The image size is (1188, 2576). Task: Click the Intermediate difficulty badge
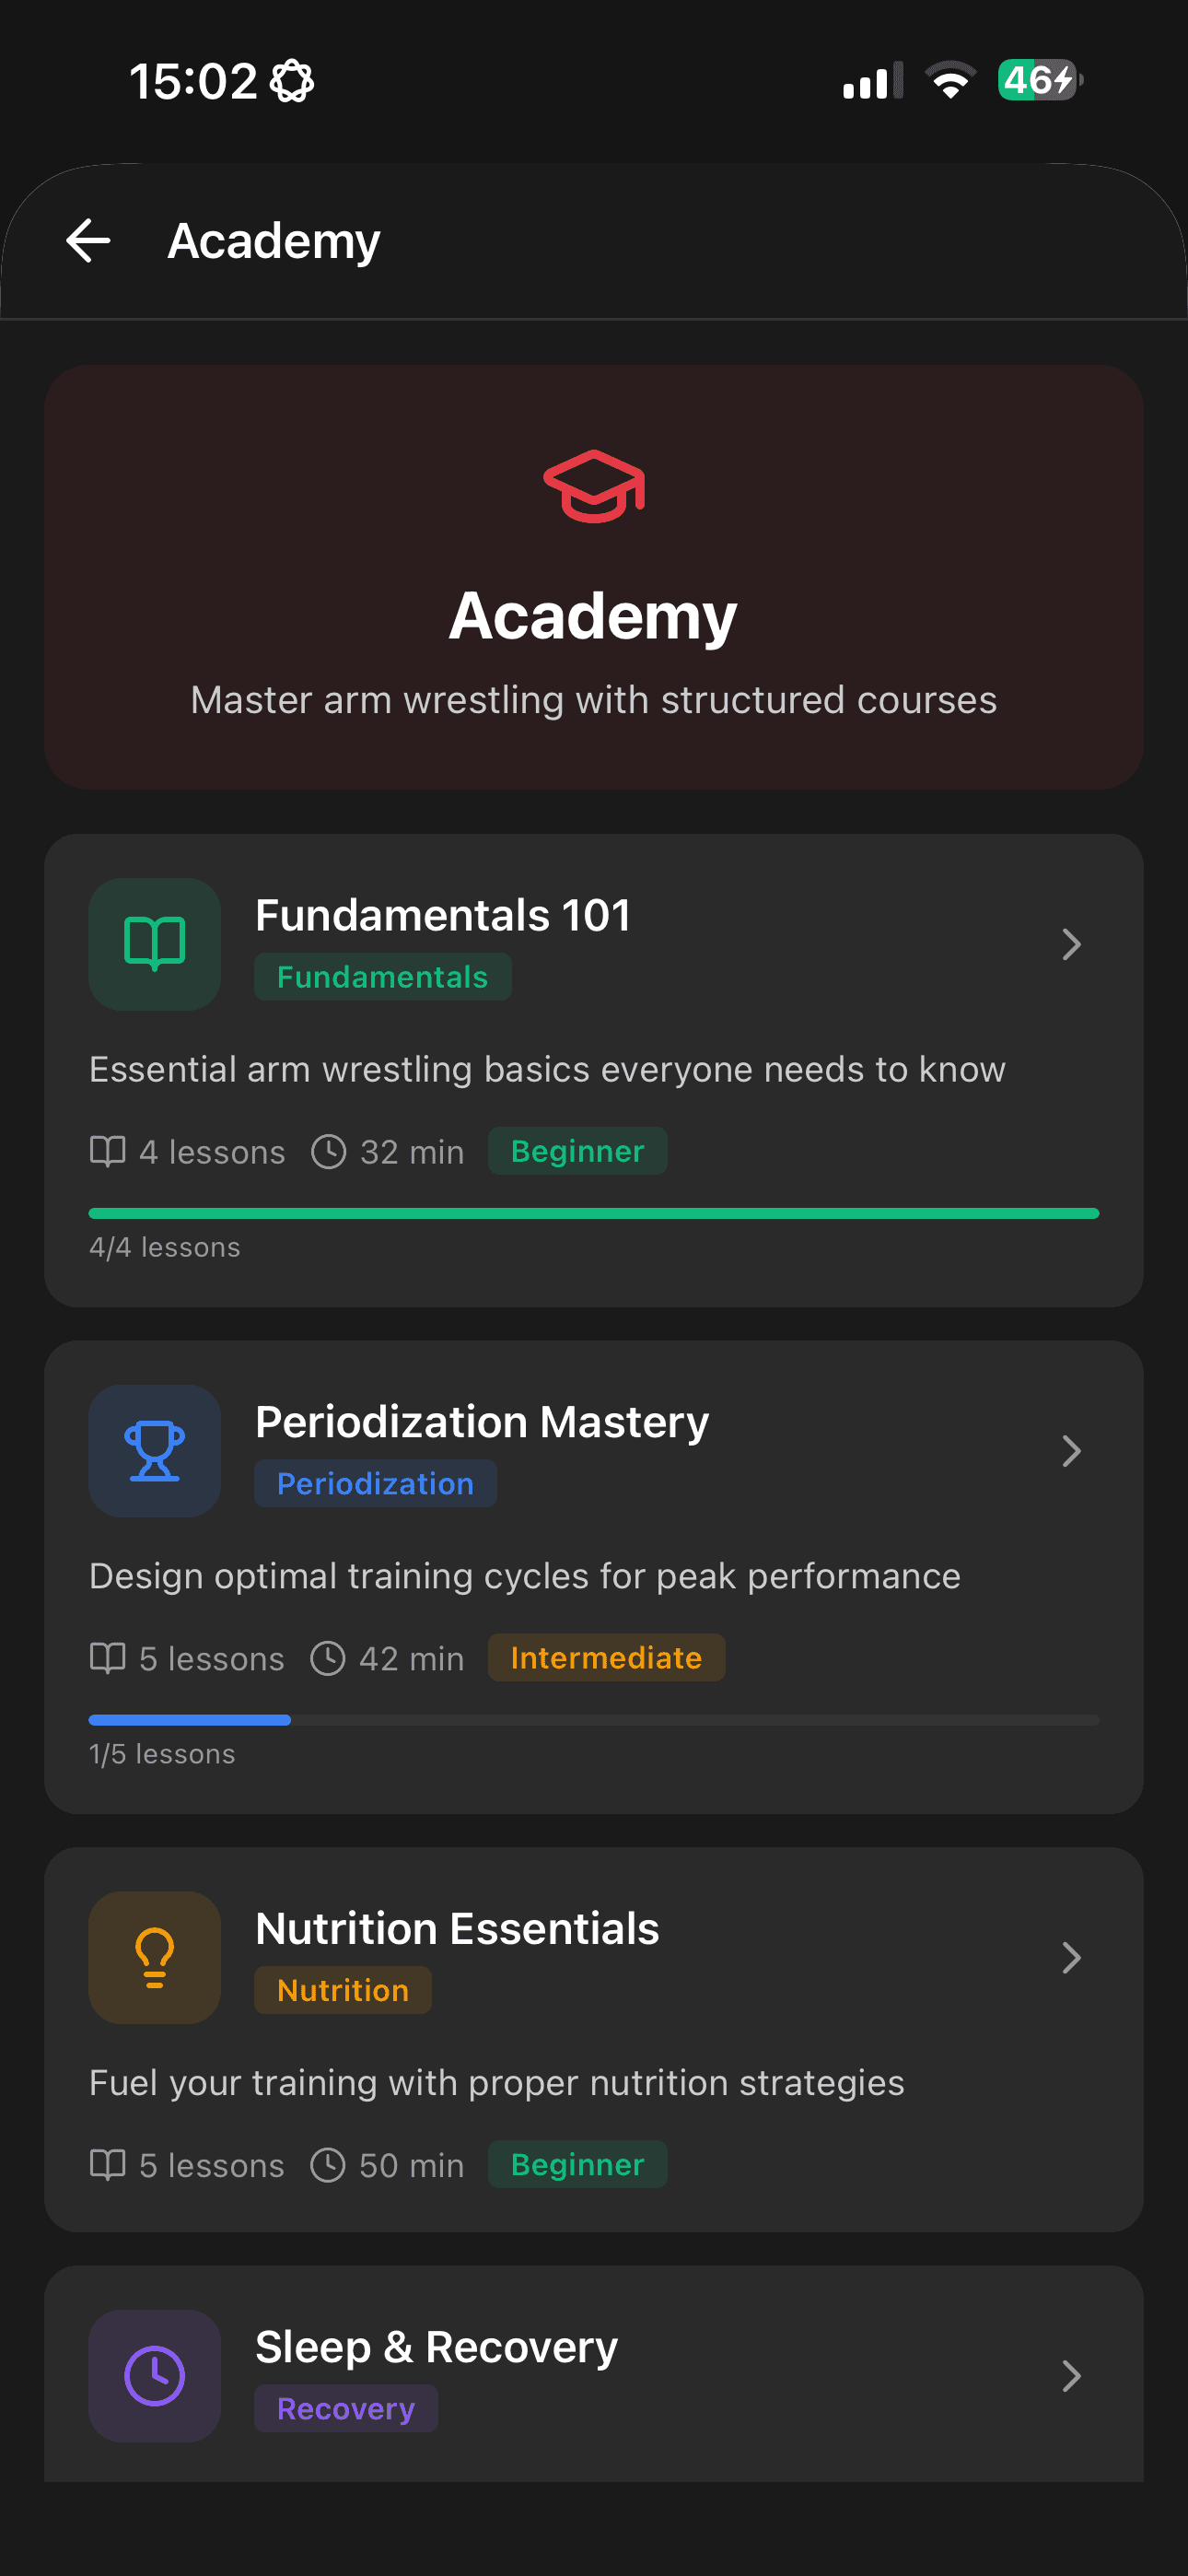(x=606, y=1657)
